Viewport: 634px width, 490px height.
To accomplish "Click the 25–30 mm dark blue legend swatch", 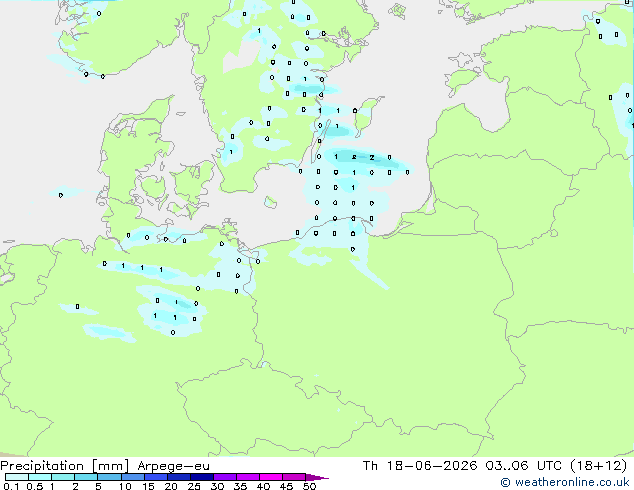I will pyautogui.click(x=202, y=477).
